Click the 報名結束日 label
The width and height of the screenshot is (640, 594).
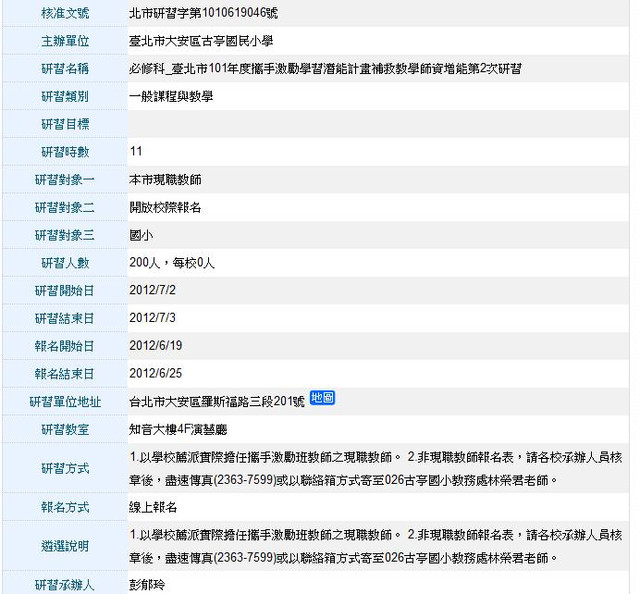coord(64,374)
